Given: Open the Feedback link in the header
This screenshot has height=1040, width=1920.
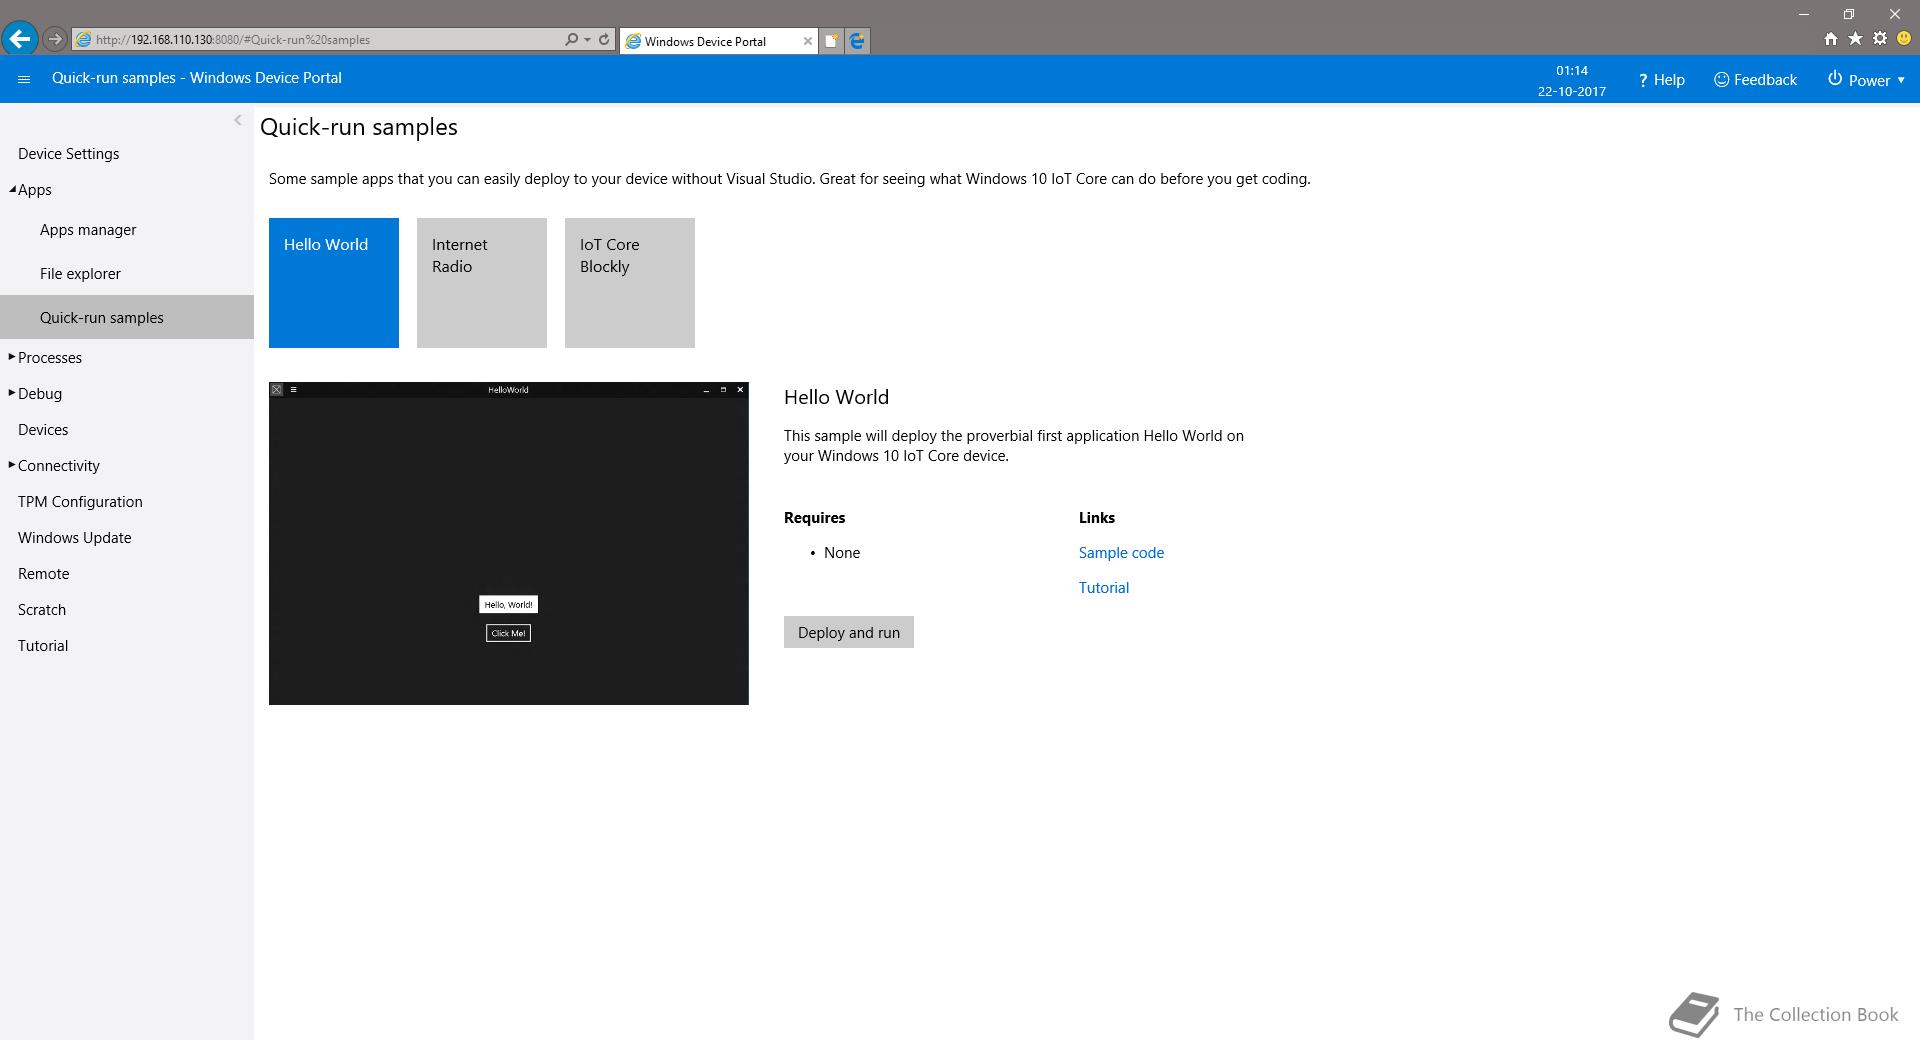Looking at the screenshot, I should 1755,80.
